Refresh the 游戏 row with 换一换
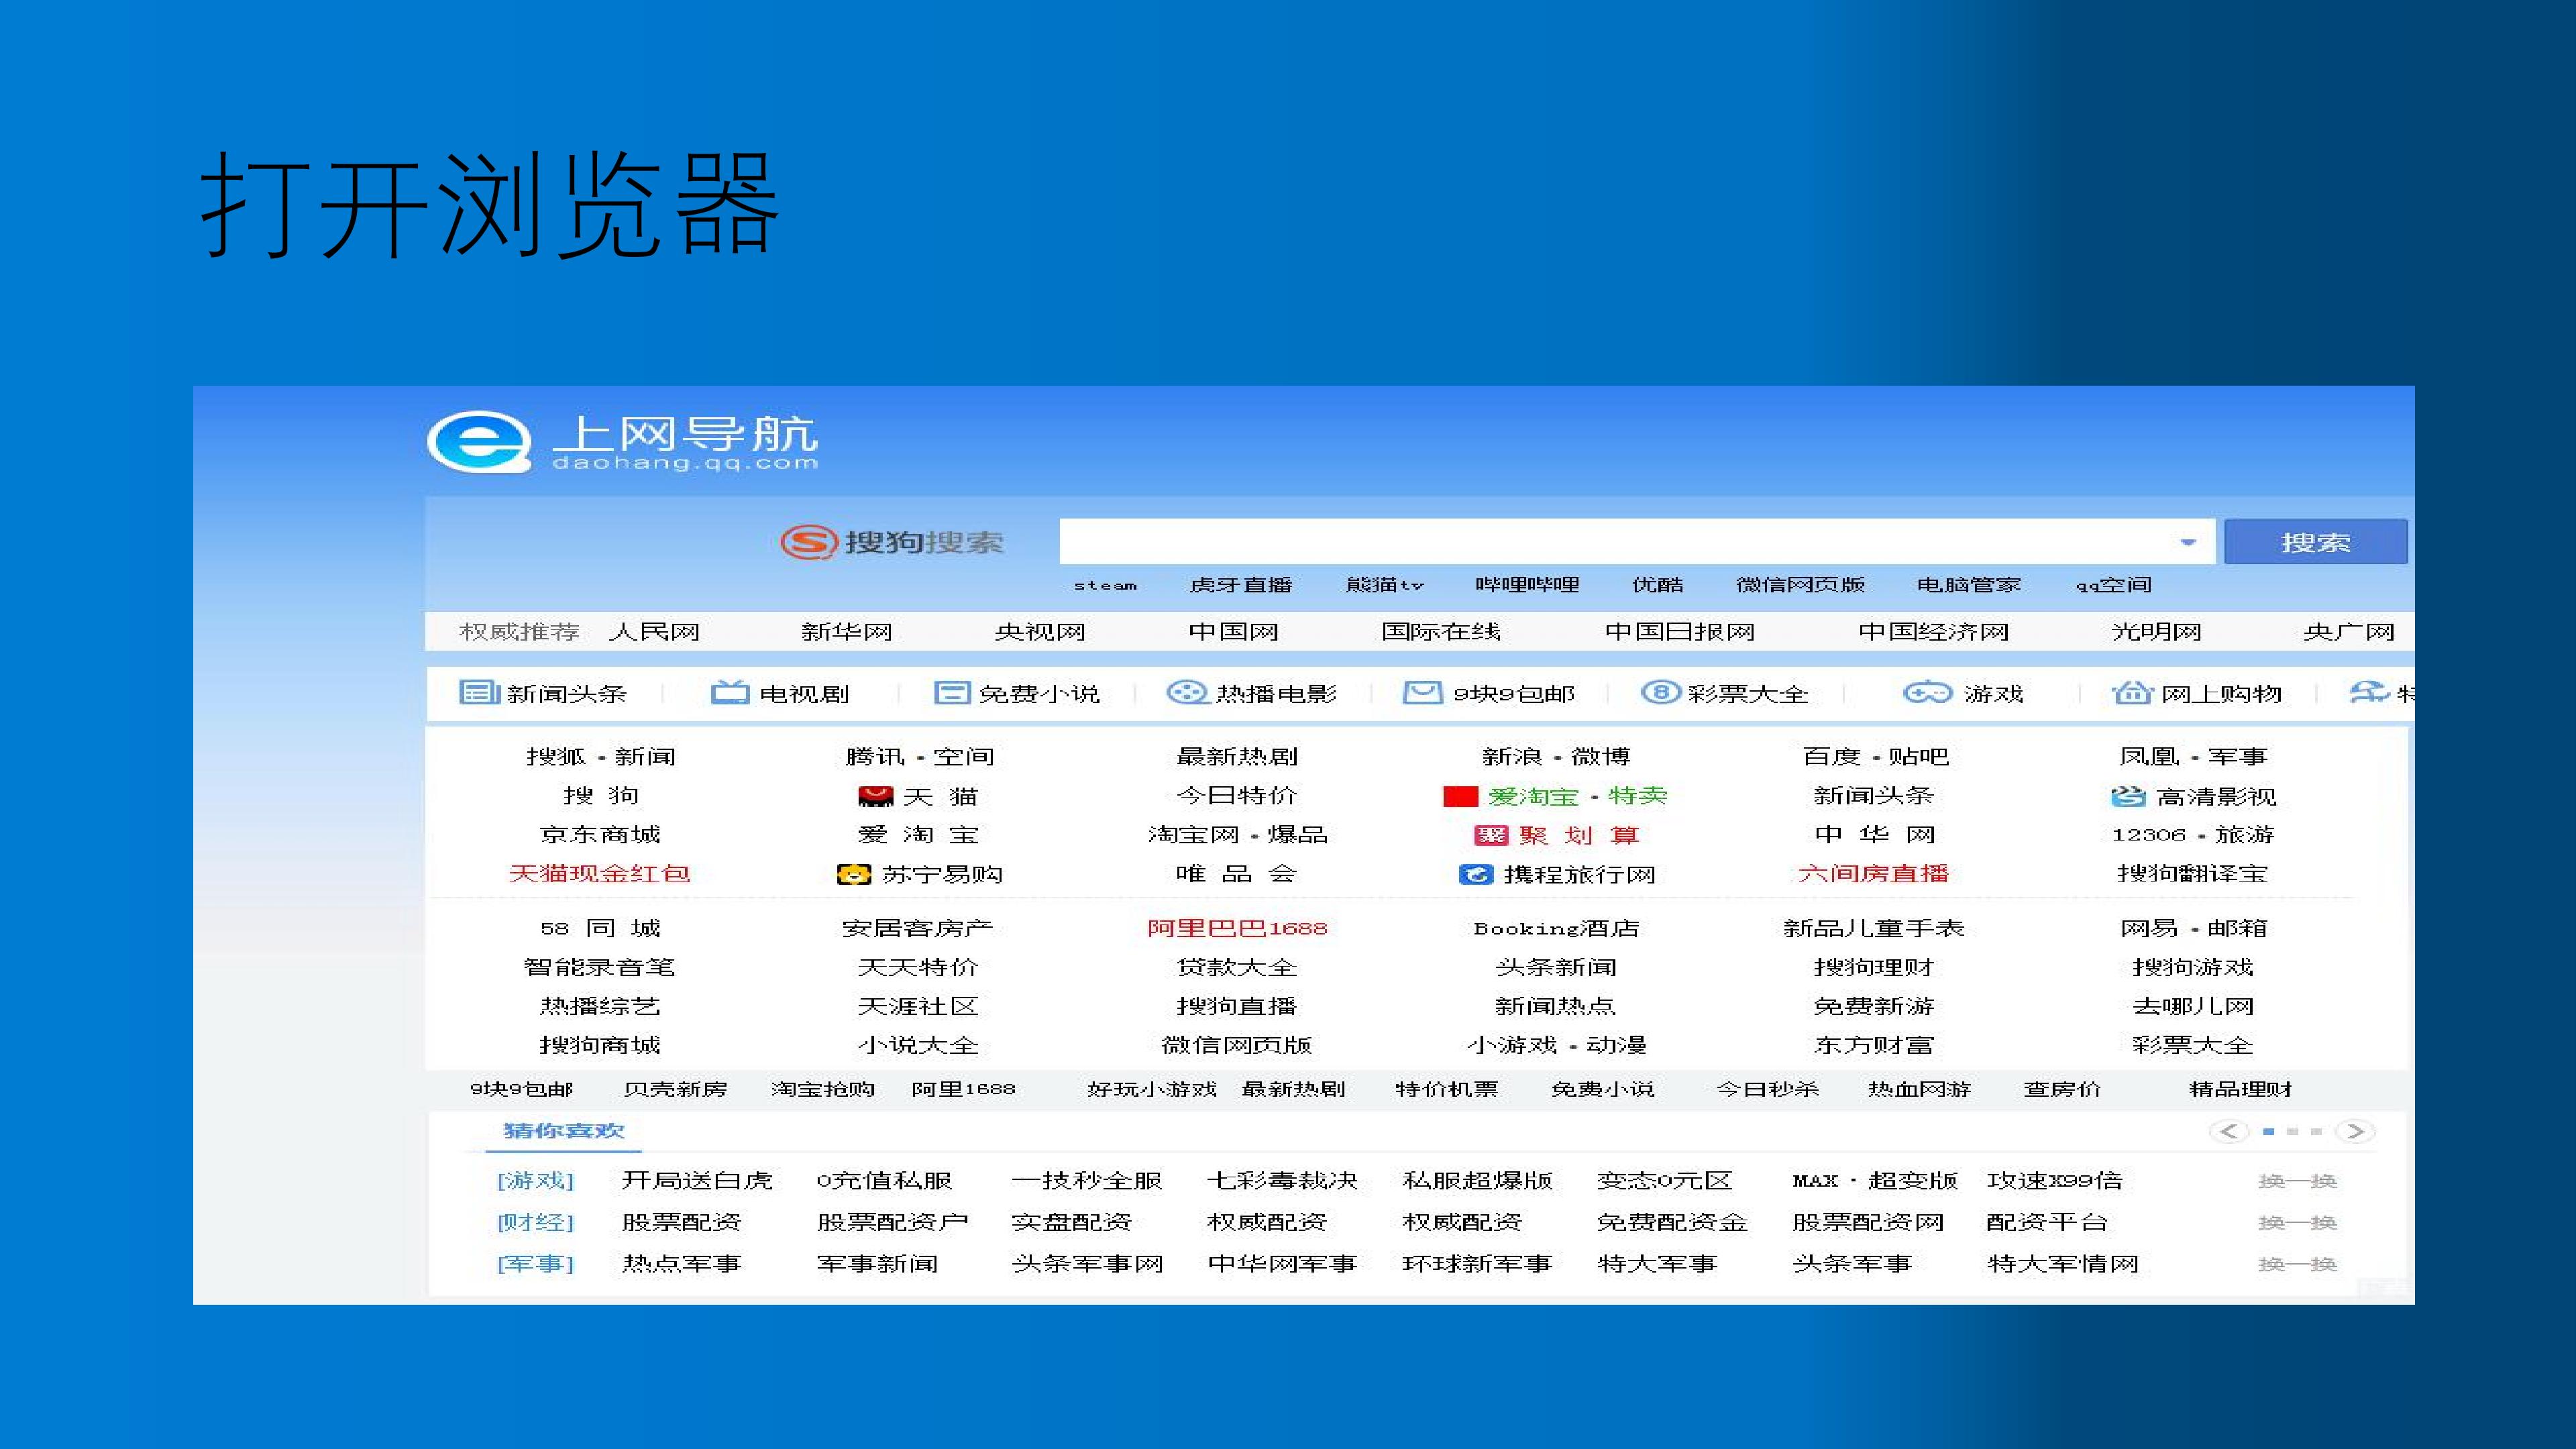The width and height of the screenshot is (2576, 1449). 2297,1181
